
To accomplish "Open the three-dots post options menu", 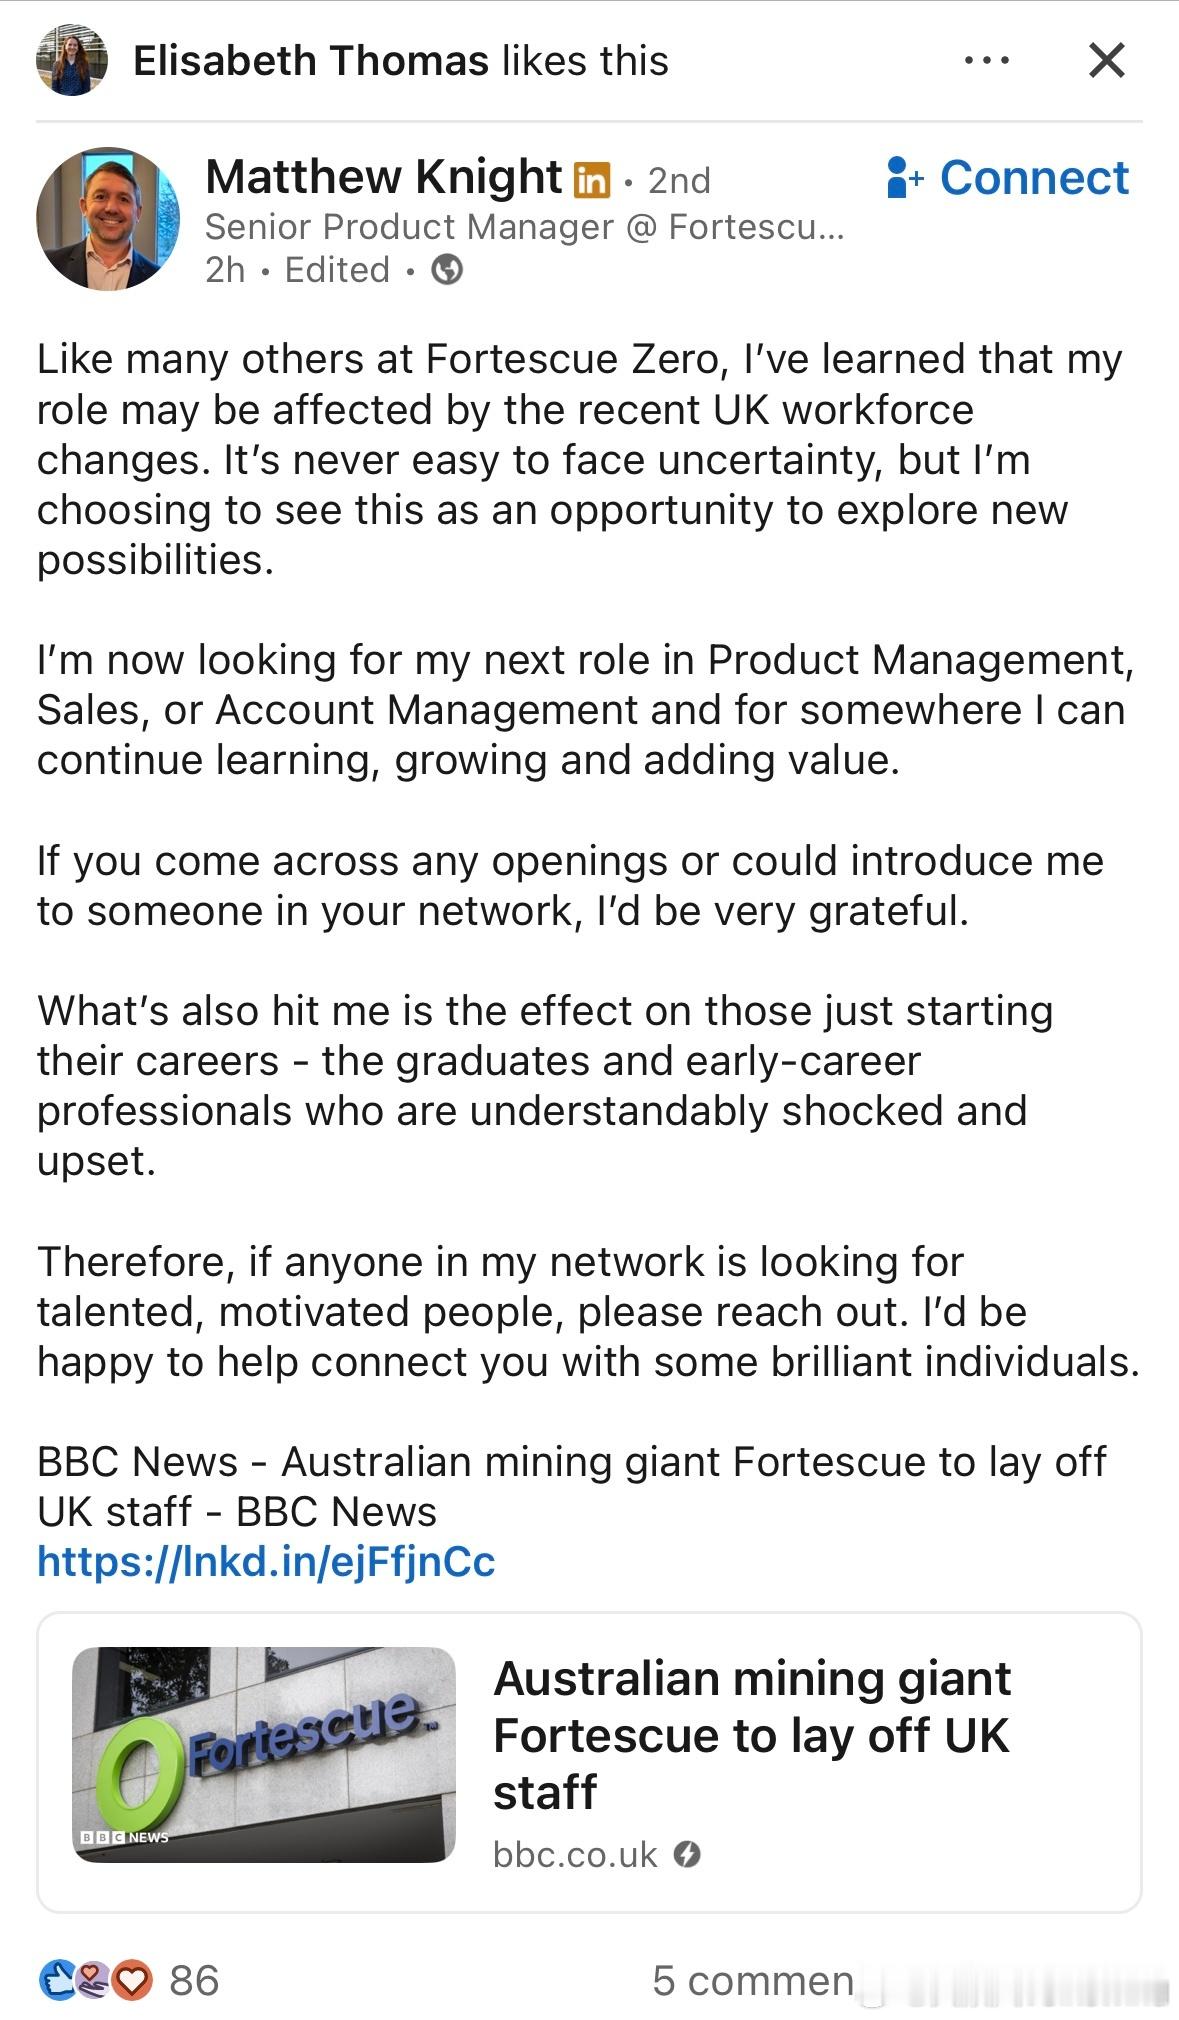I will click(986, 61).
